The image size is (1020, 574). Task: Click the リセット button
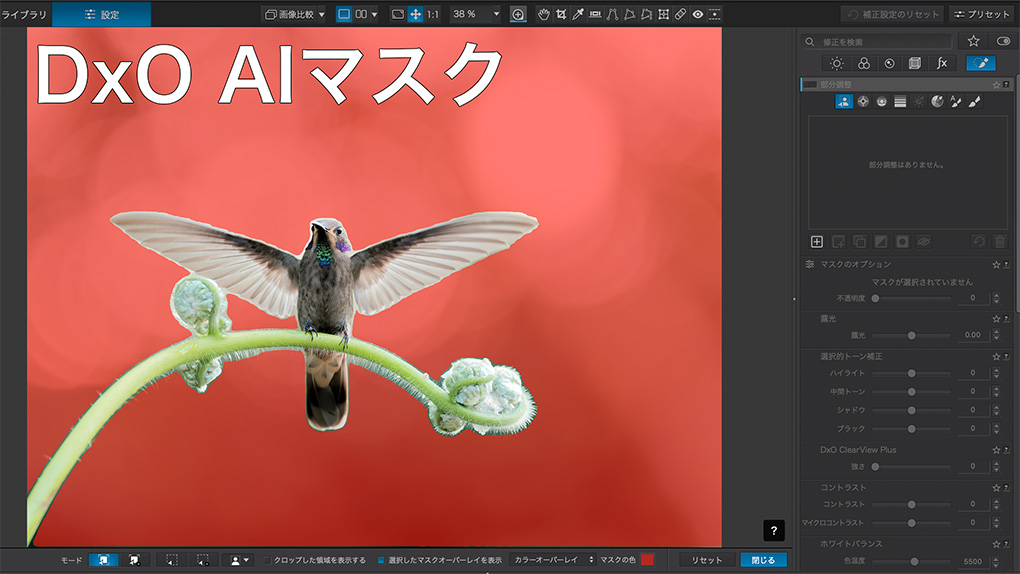(707, 560)
